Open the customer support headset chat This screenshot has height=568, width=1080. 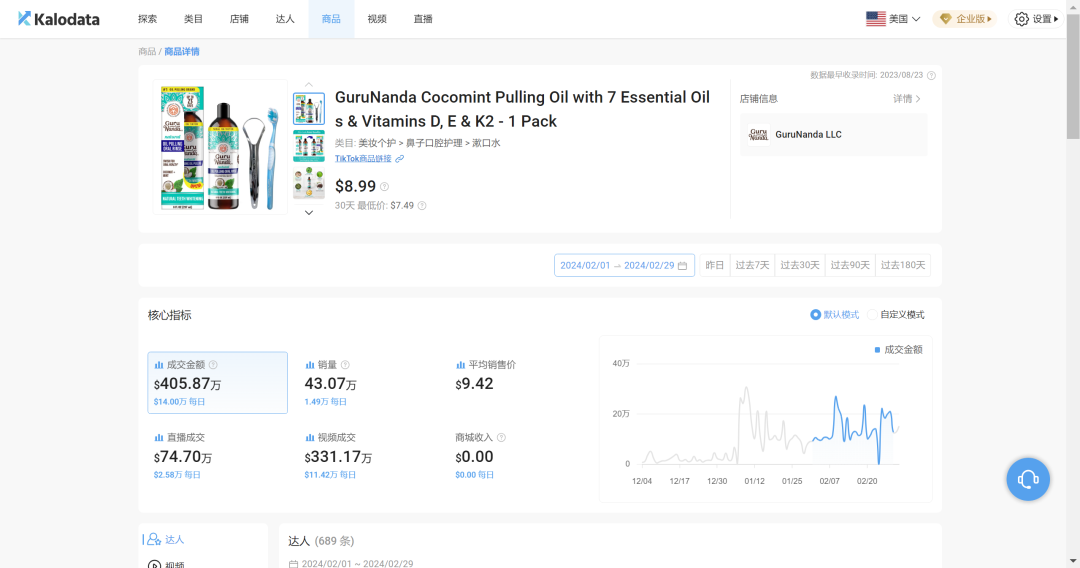pyautogui.click(x=1028, y=479)
